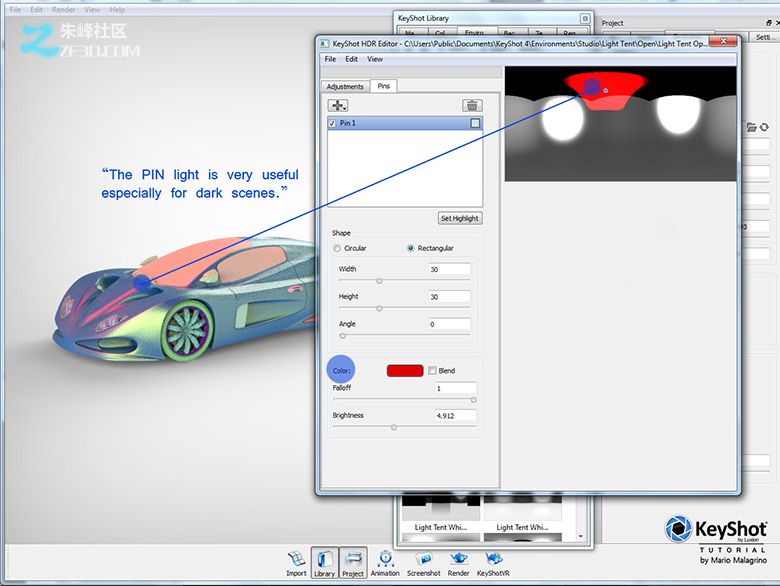Open the Setti... tab in Project panel

click(x=763, y=37)
